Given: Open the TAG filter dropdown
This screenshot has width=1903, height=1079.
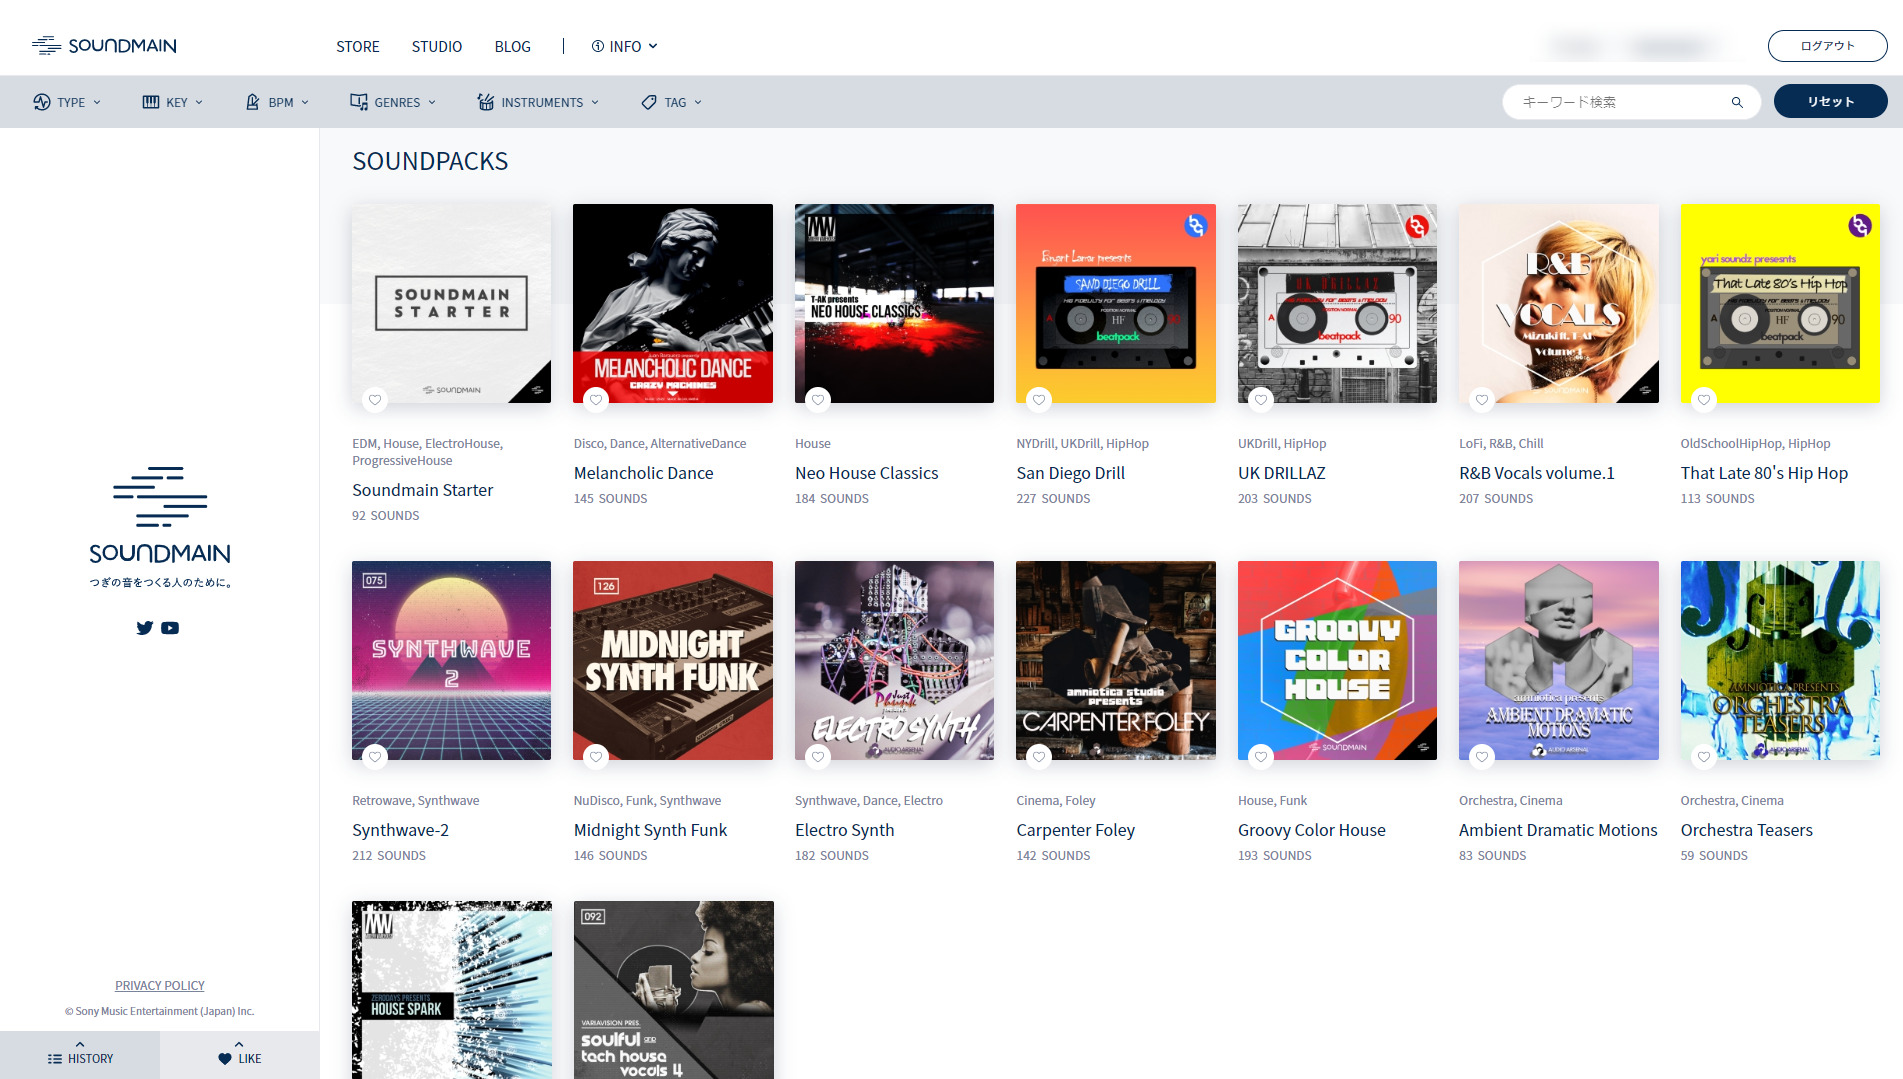Looking at the screenshot, I should pyautogui.click(x=672, y=102).
